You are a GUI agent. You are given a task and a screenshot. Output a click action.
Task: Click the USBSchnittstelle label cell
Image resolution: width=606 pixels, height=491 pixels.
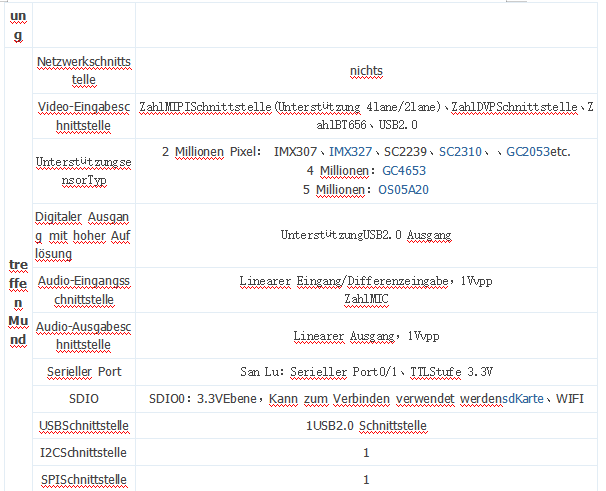[84, 426]
